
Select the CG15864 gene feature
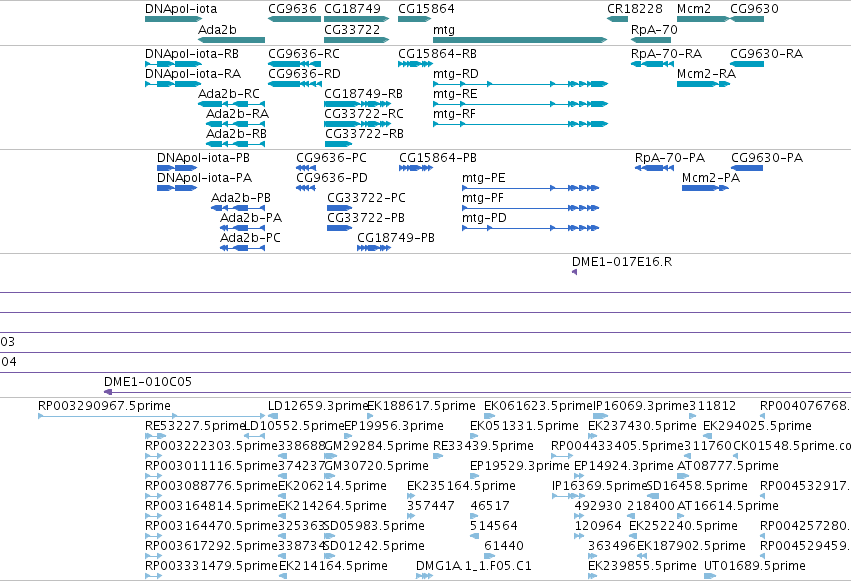pos(415,19)
